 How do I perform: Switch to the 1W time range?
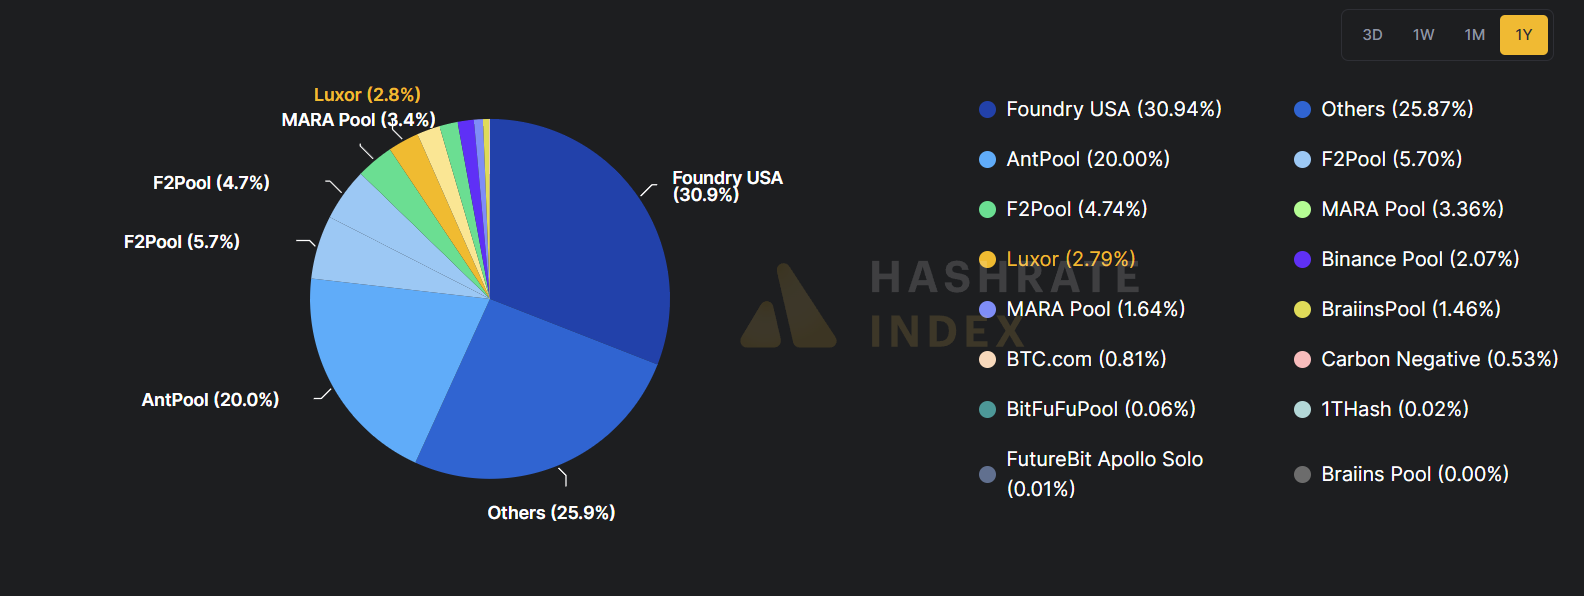pyautogui.click(x=1423, y=35)
